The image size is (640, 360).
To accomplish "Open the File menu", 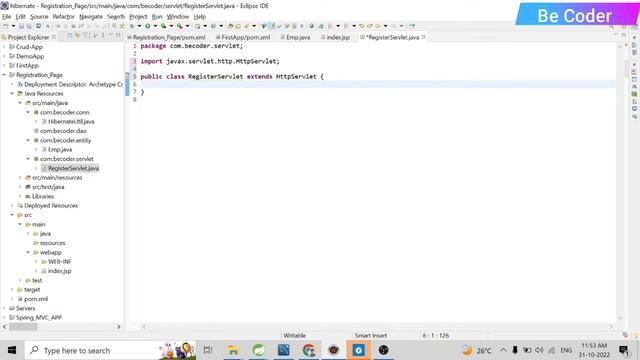I will 7,17.
